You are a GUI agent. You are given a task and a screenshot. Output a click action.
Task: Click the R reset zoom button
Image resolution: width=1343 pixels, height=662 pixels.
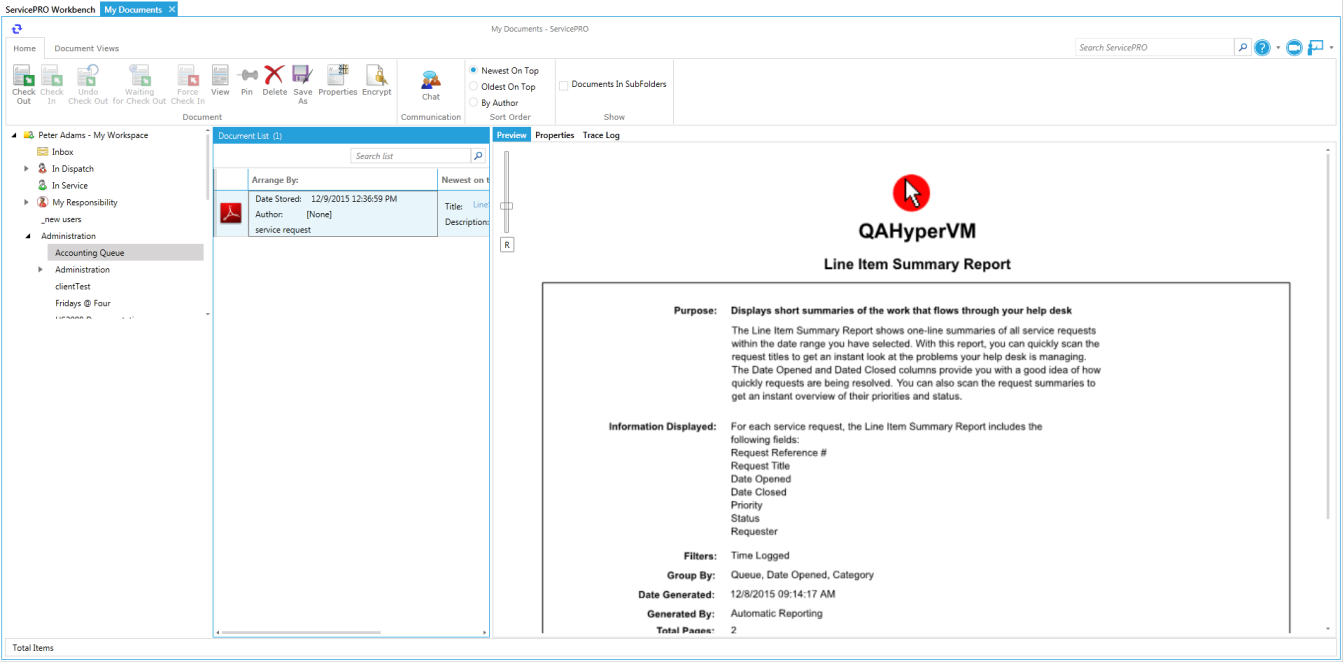tap(507, 245)
